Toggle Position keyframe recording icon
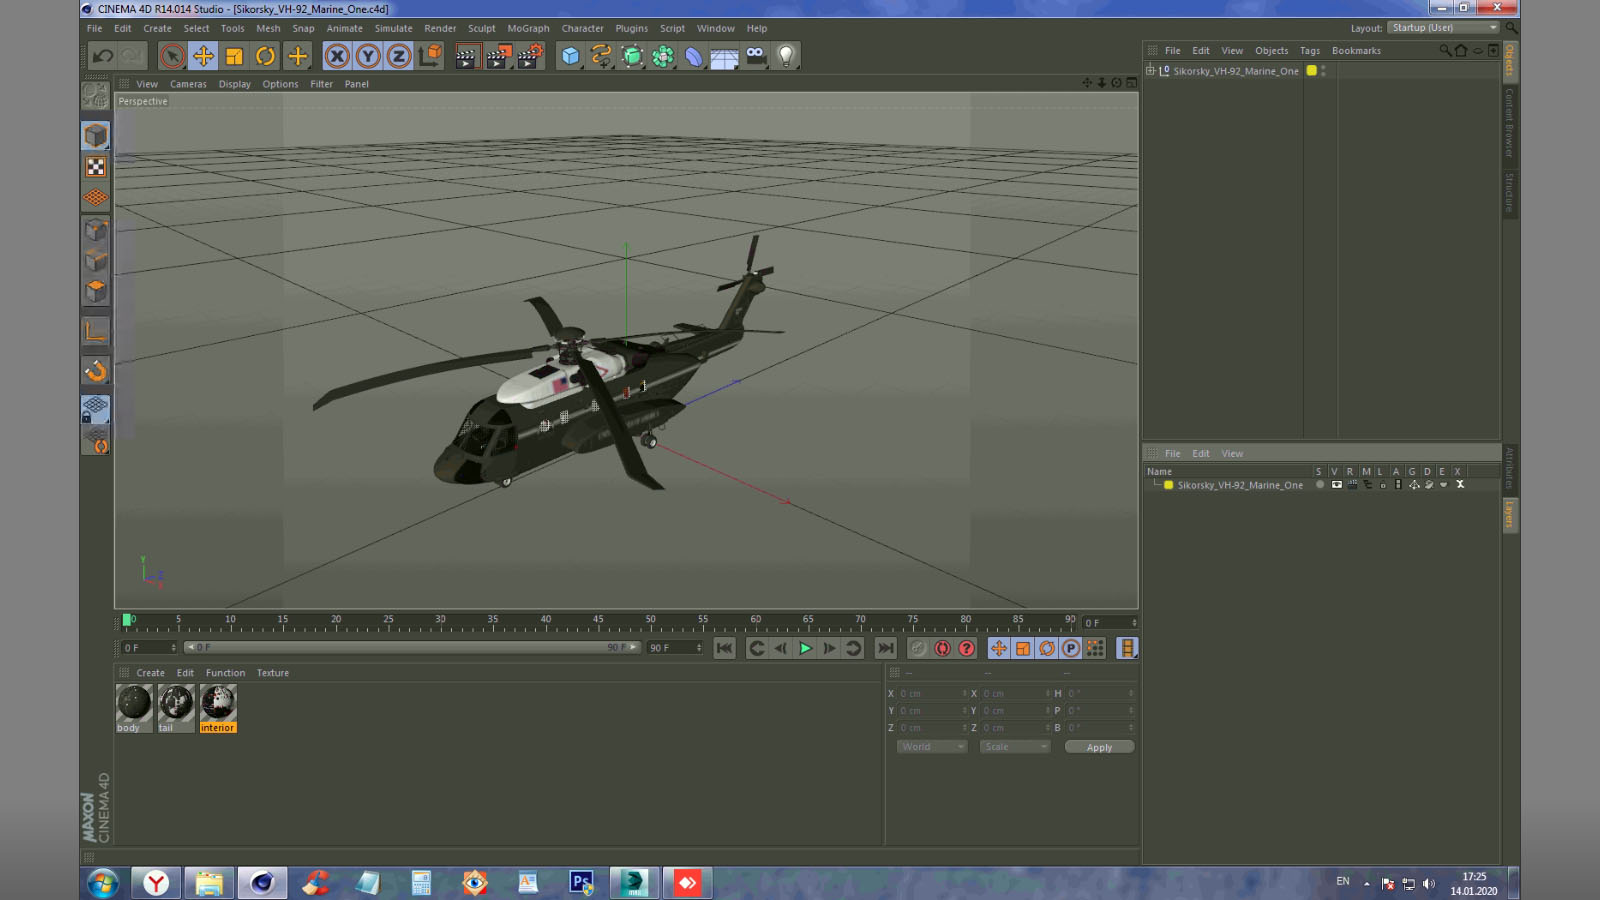1600x900 pixels. click(998, 648)
